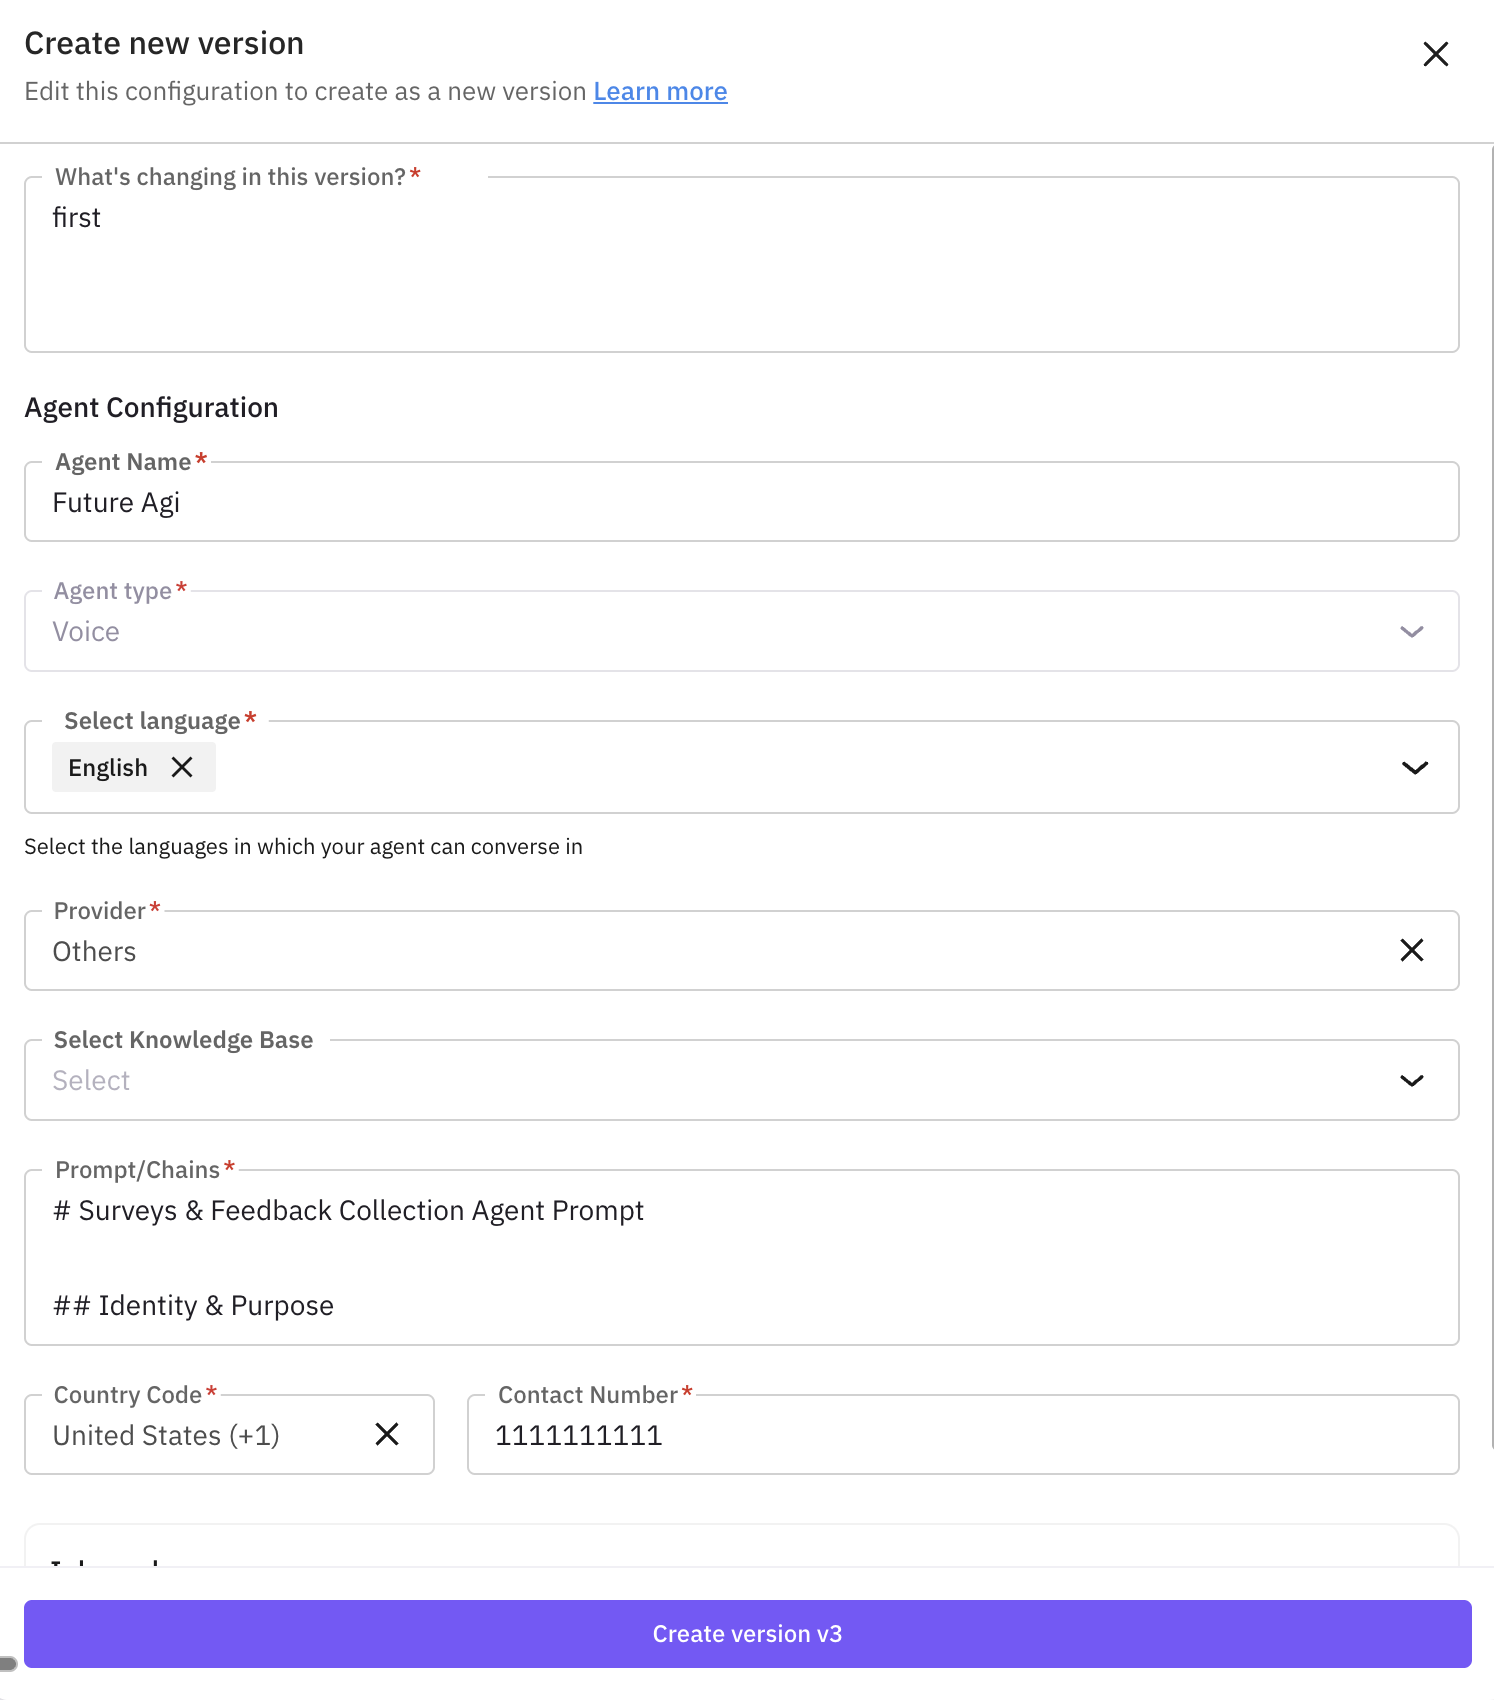Screen dimensions: 1494x1700
Task: Click the English label in language chip
Action: [x=108, y=768]
